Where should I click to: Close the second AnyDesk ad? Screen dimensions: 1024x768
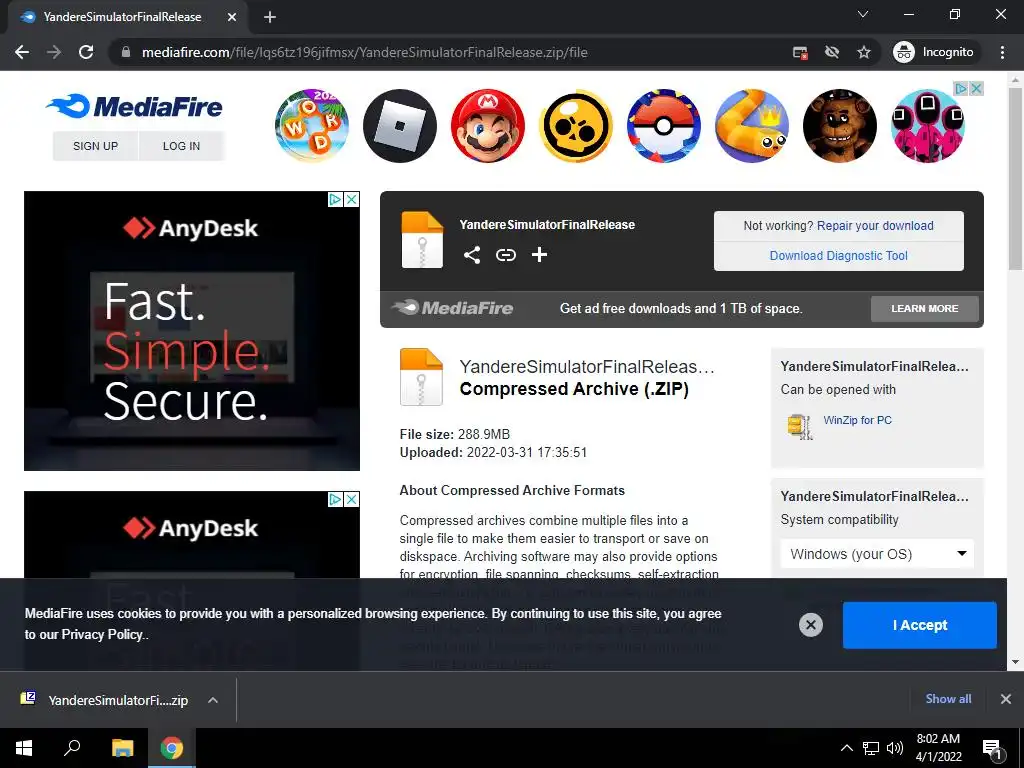click(351, 500)
